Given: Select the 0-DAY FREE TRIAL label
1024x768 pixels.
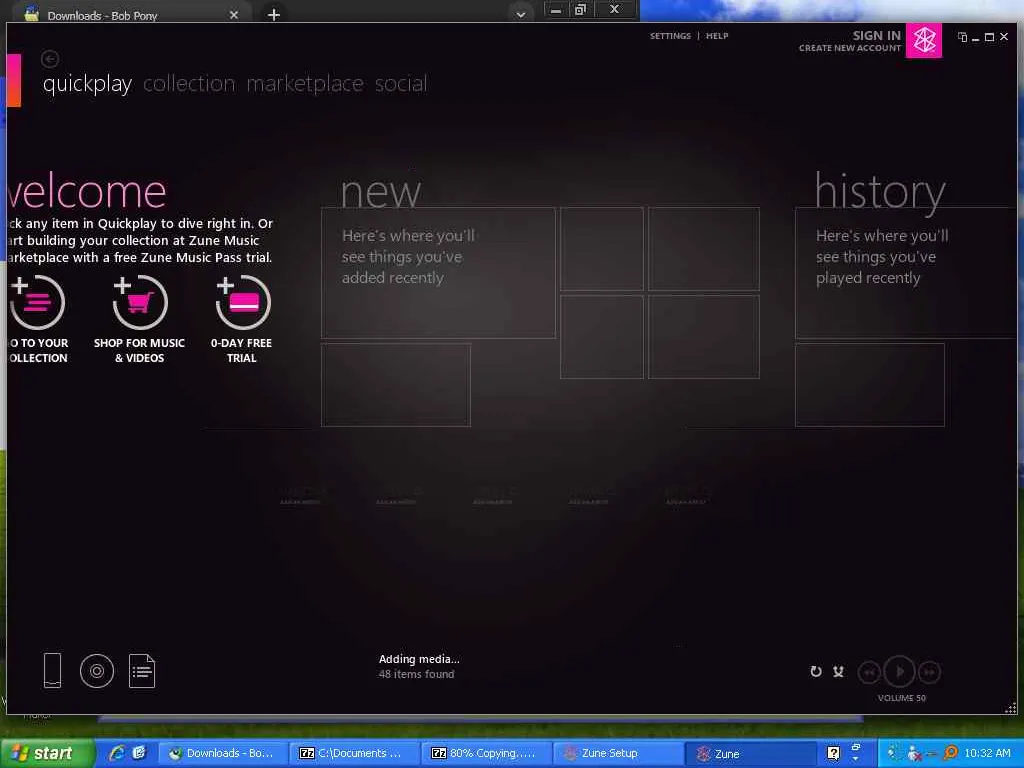Looking at the screenshot, I should pyautogui.click(x=241, y=350).
